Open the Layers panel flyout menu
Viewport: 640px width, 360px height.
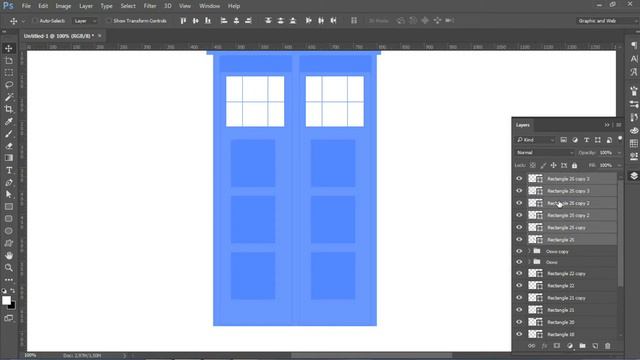[619, 125]
